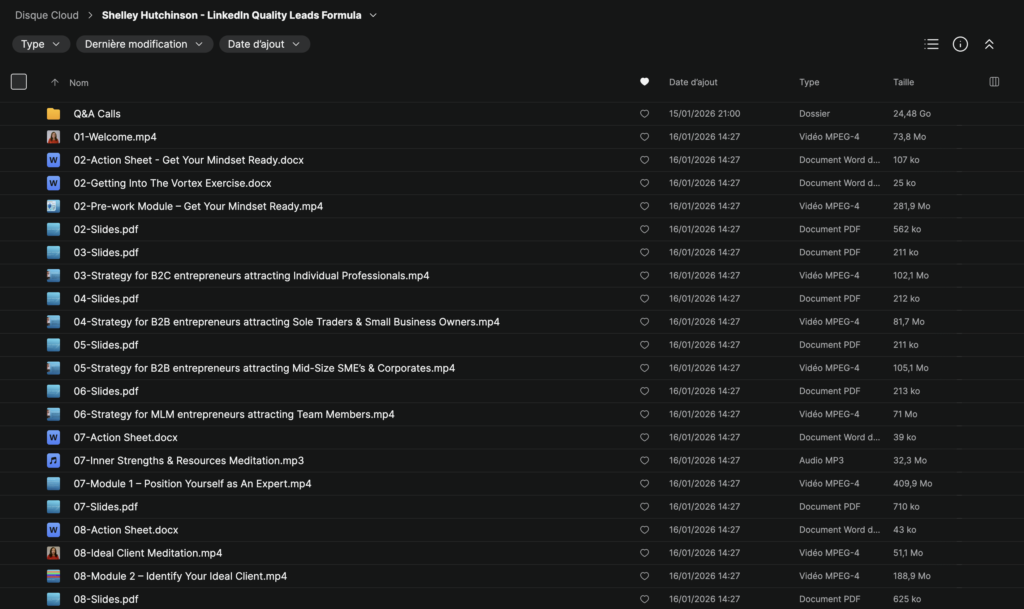Click the 07-Inner Strengths Meditation mp3 audio icon
This screenshot has height=609, width=1024.
pos(53,461)
